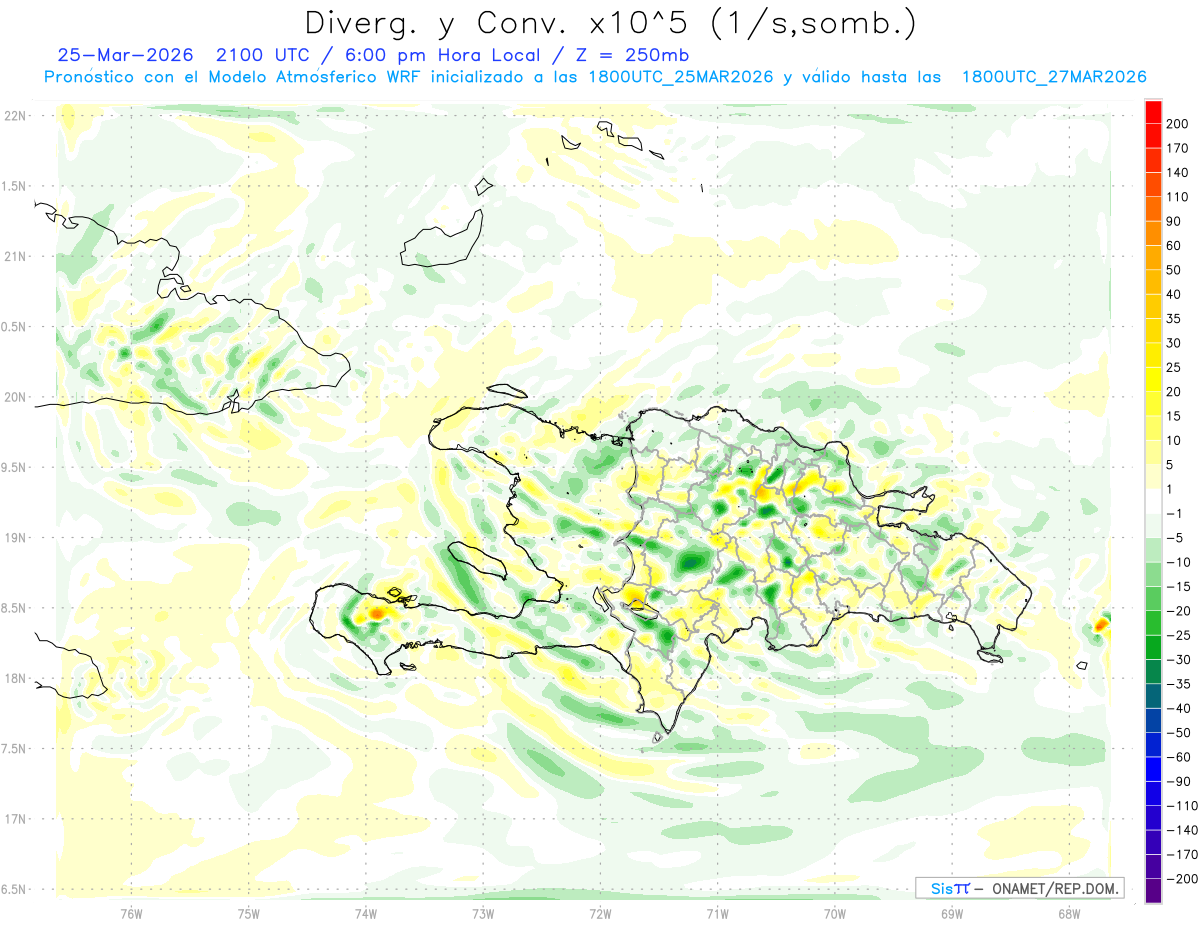
Task: Click the red-orange spot east of 68W
Action: [x=1101, y=625]
